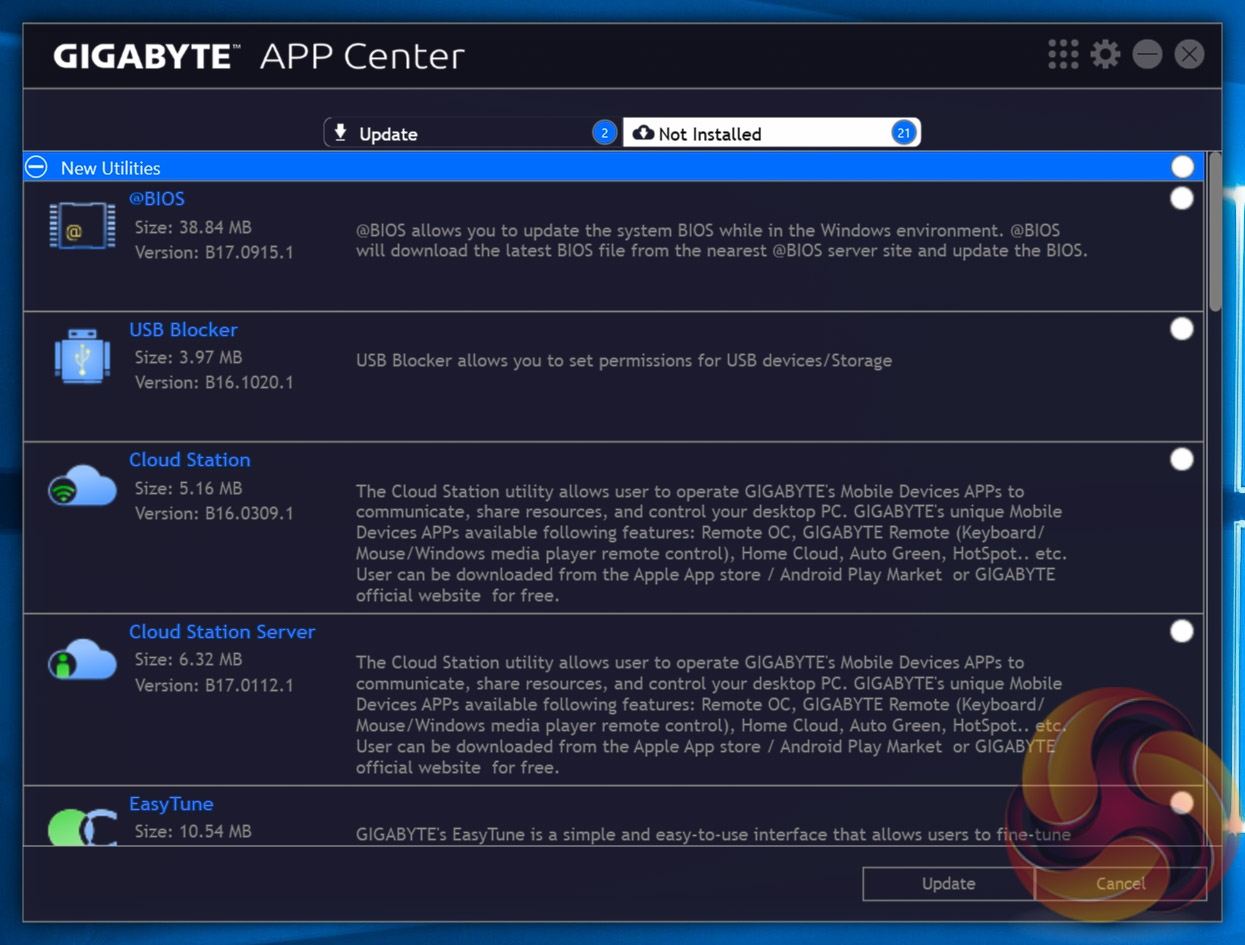Click "Size: 10.54 MB" text
Viewport: 1245px width, 945px height.
193,831
